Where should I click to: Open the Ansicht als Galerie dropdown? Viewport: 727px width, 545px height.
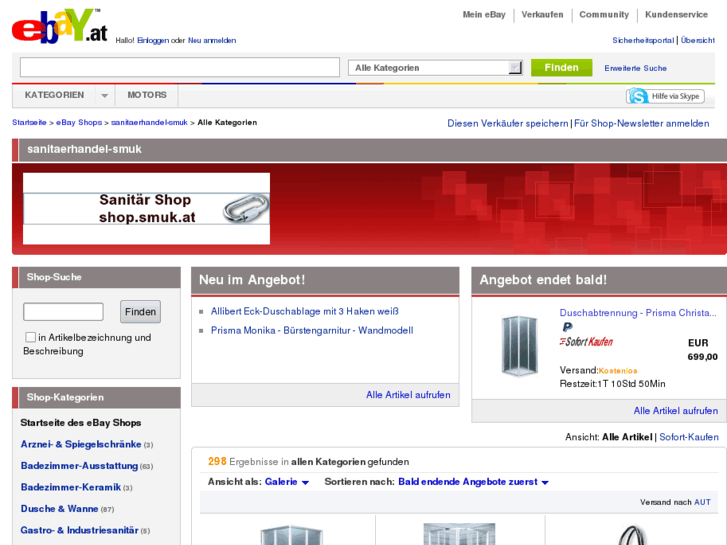click(x=287, y=482)
